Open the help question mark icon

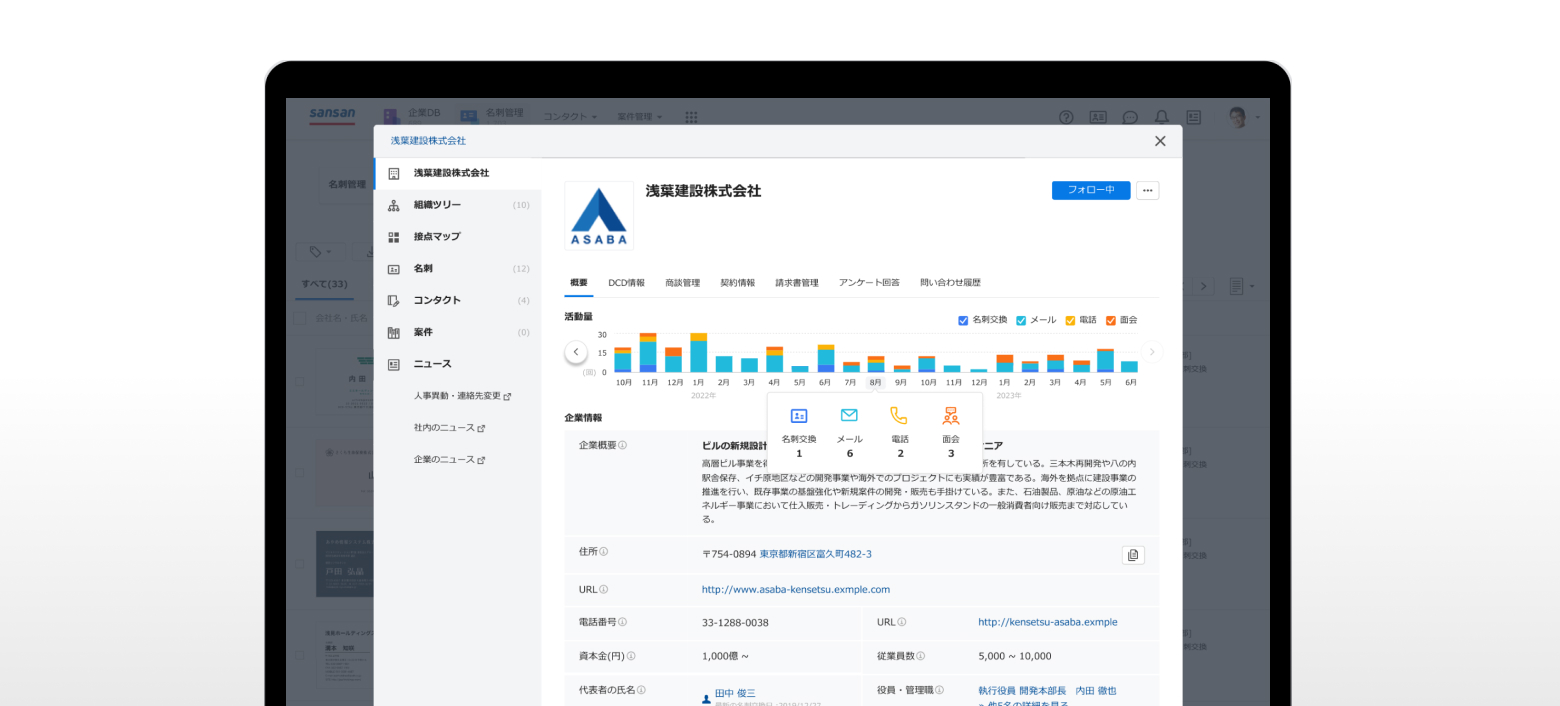point(1066,117)
